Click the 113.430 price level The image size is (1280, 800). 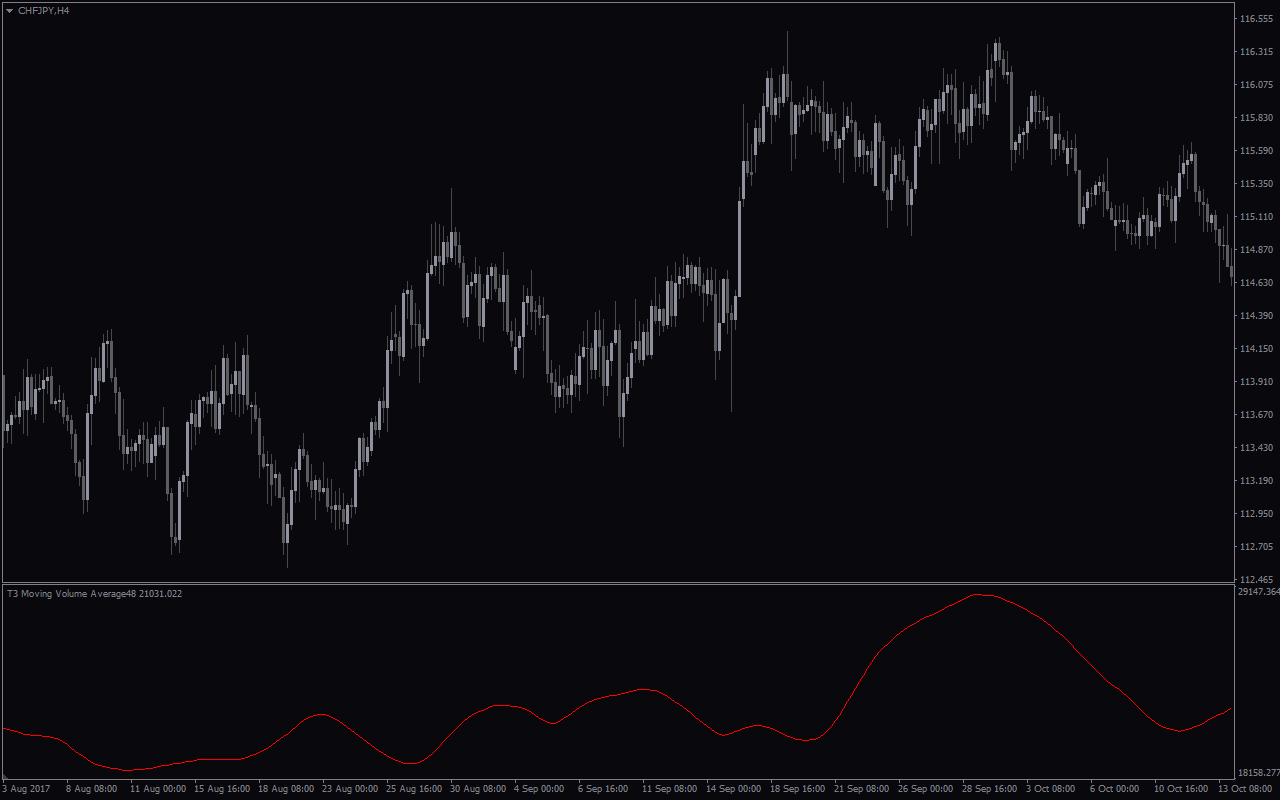(x=1255, y=448)
